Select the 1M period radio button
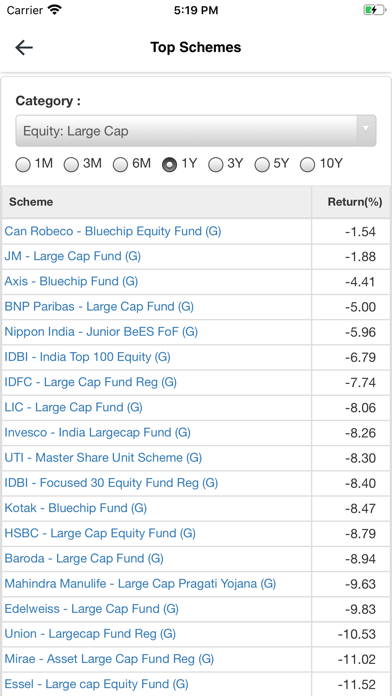The width and height of the screenshot is (392, 696). tap(23, 165)
